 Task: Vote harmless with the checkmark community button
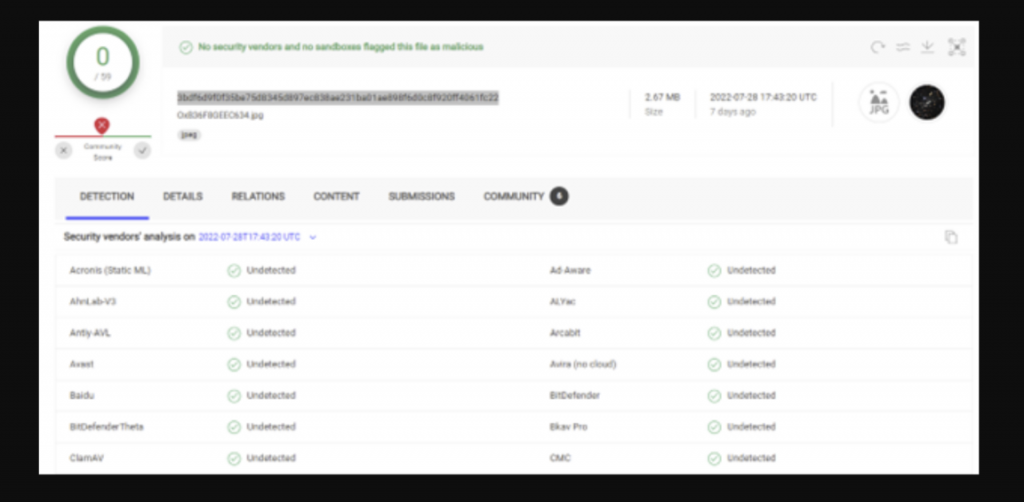142,150
